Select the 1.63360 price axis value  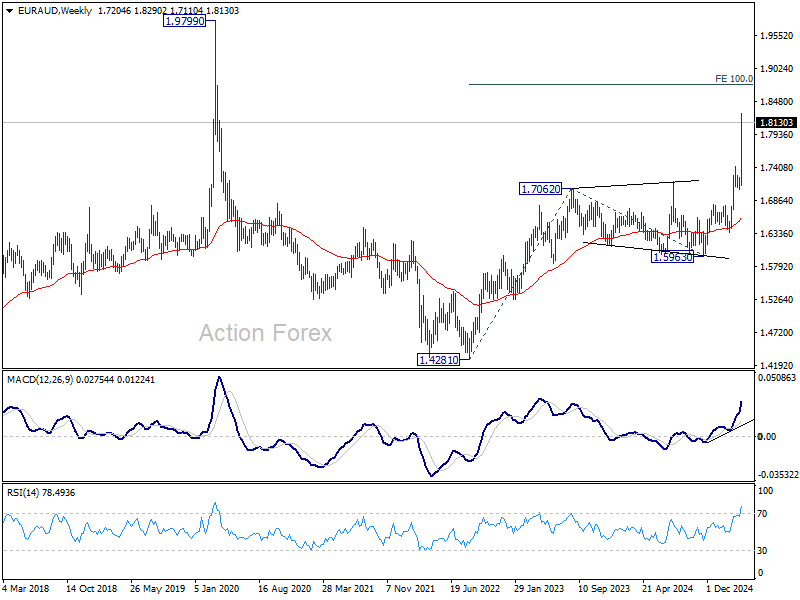[x=777, y=234]
